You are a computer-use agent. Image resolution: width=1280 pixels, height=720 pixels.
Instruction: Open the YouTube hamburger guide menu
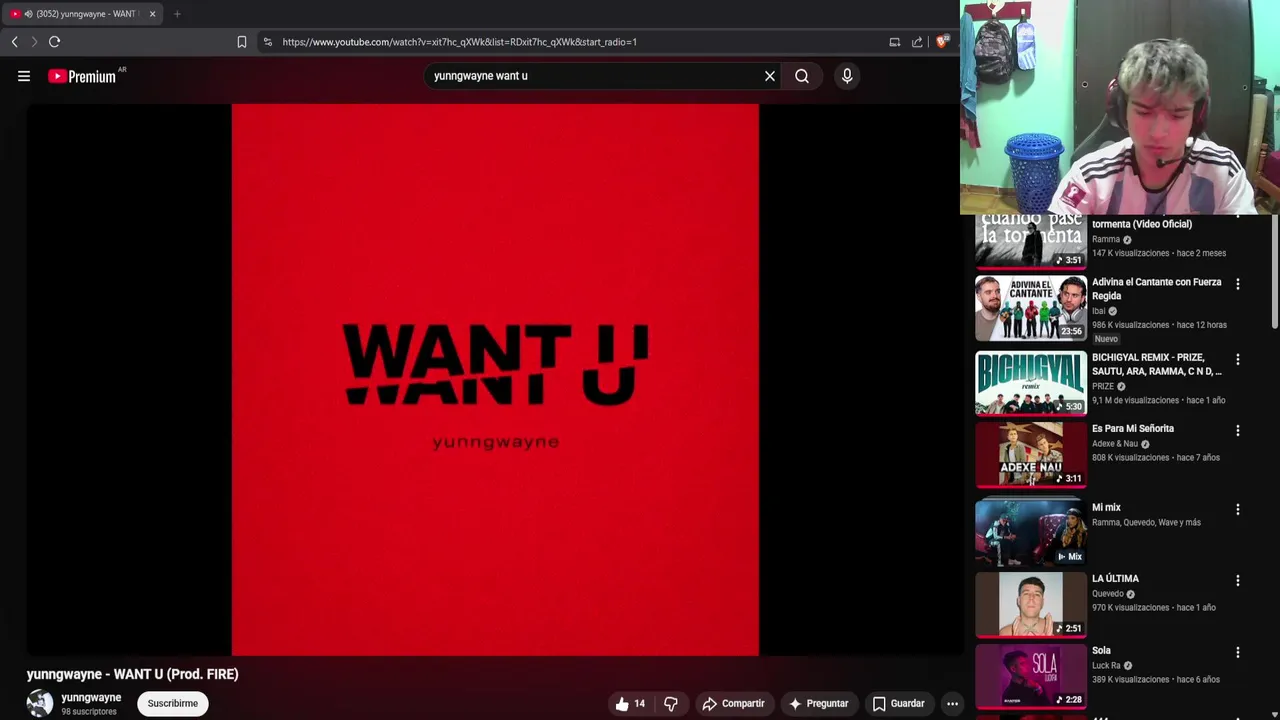[x=24, y=76]
